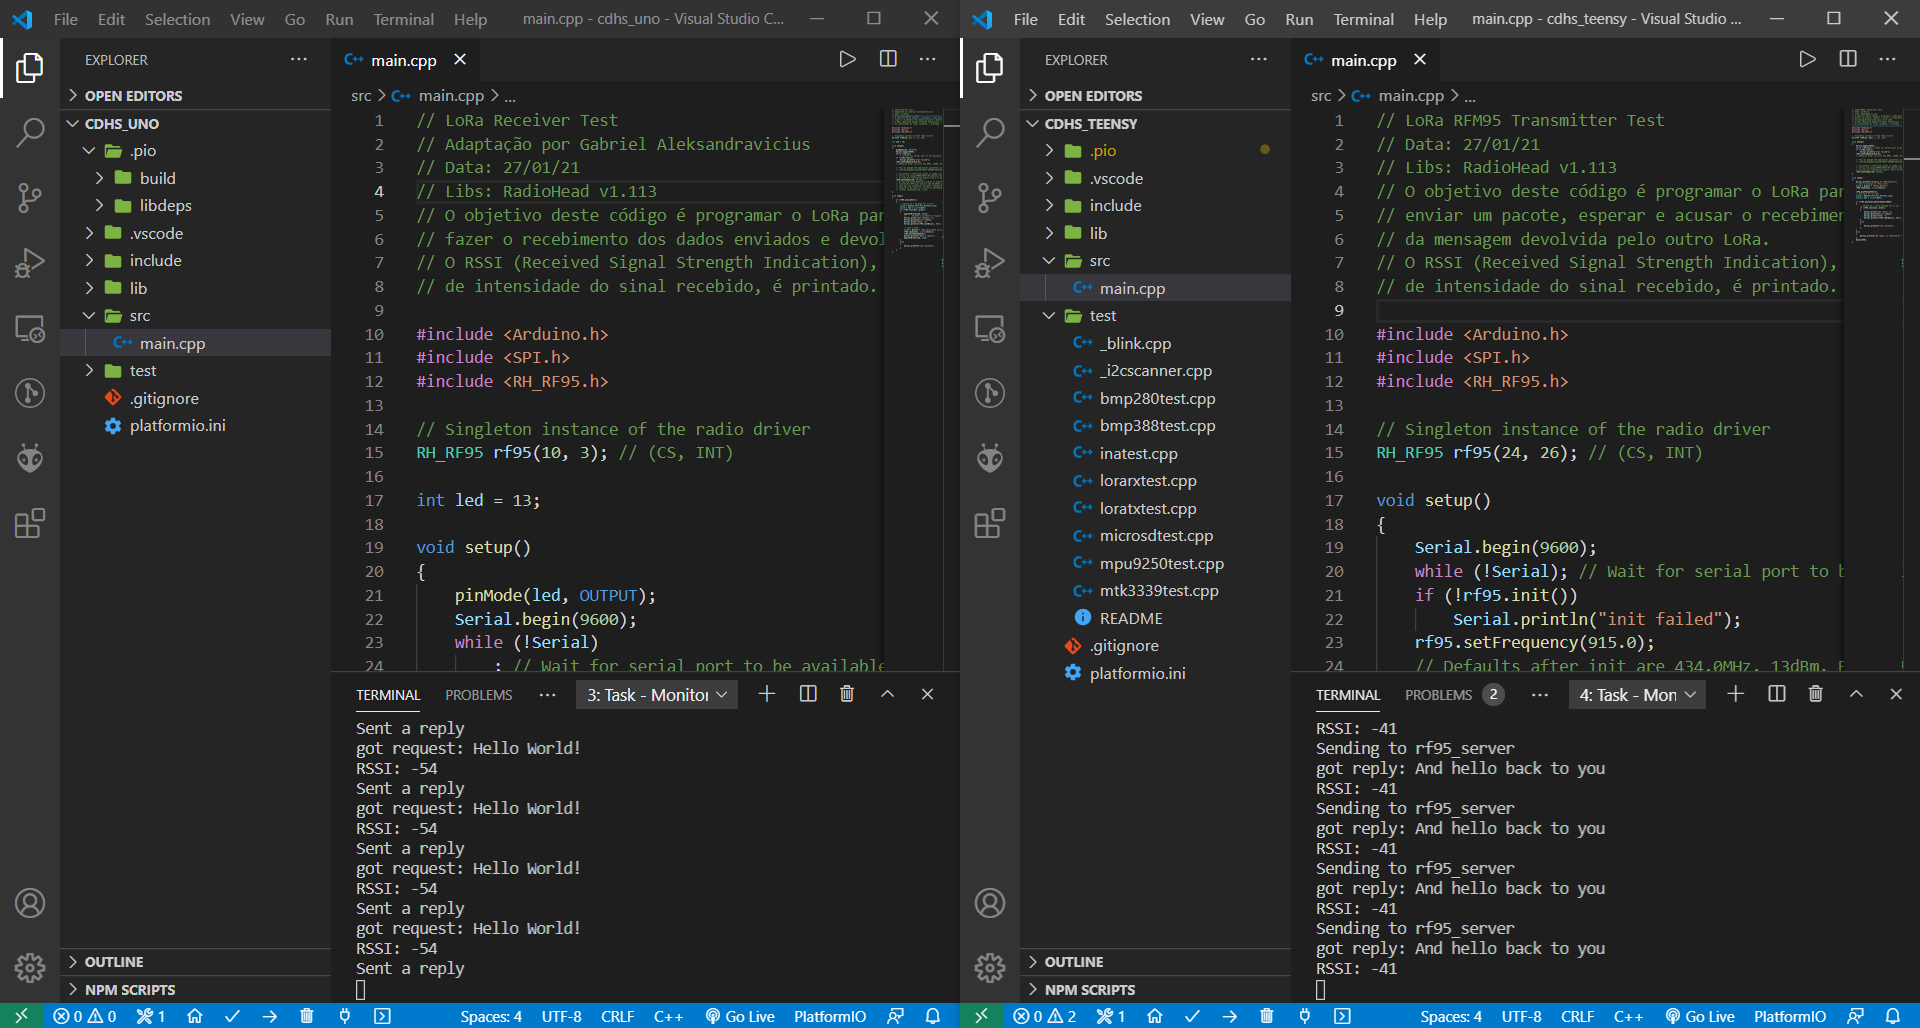Open README file in CDHS_TEENSY test folder

click(x=1155, y=618)
